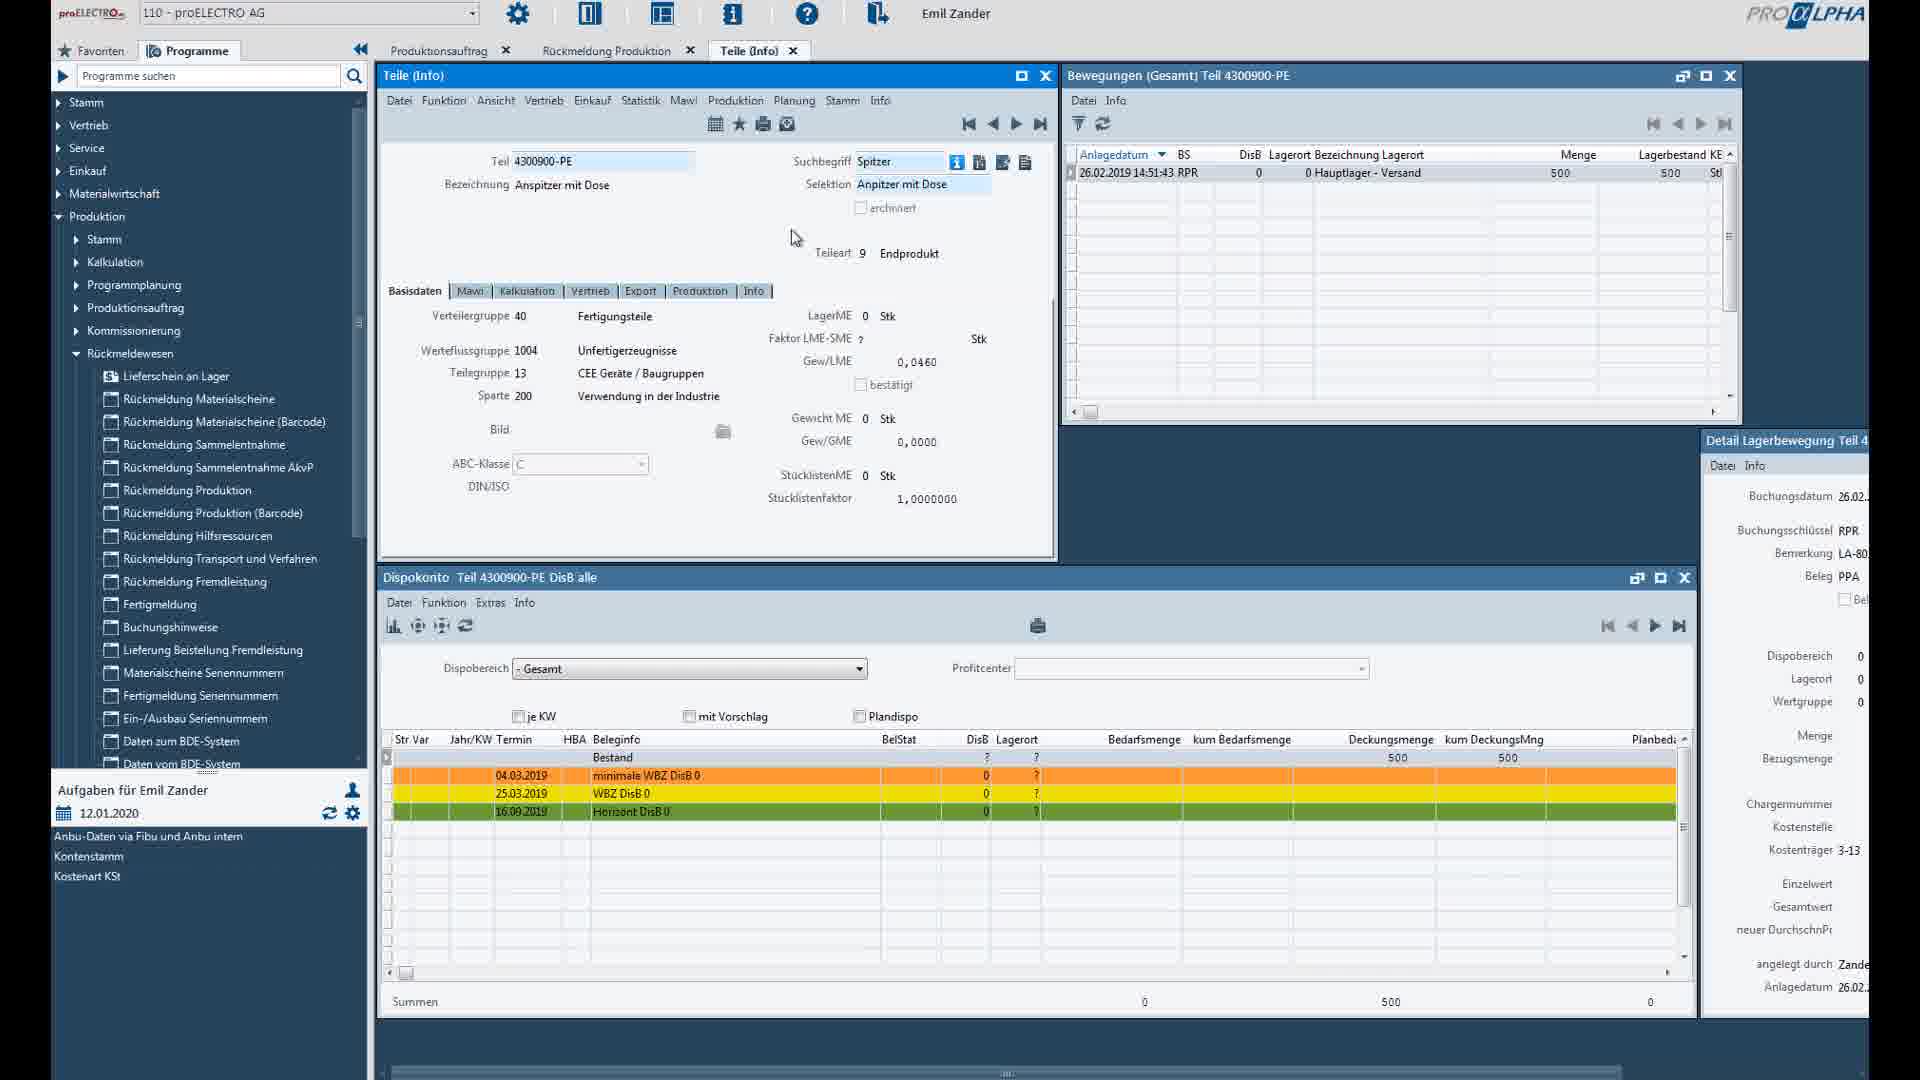
Task: Click the info book icon in top bar
Action: coord(733,14)
